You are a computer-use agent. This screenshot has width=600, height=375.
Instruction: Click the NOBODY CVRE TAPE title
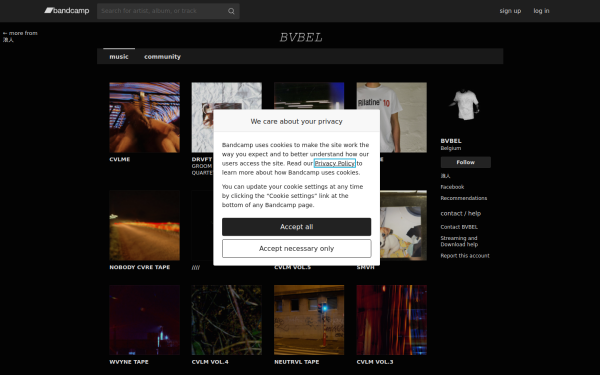140,267
